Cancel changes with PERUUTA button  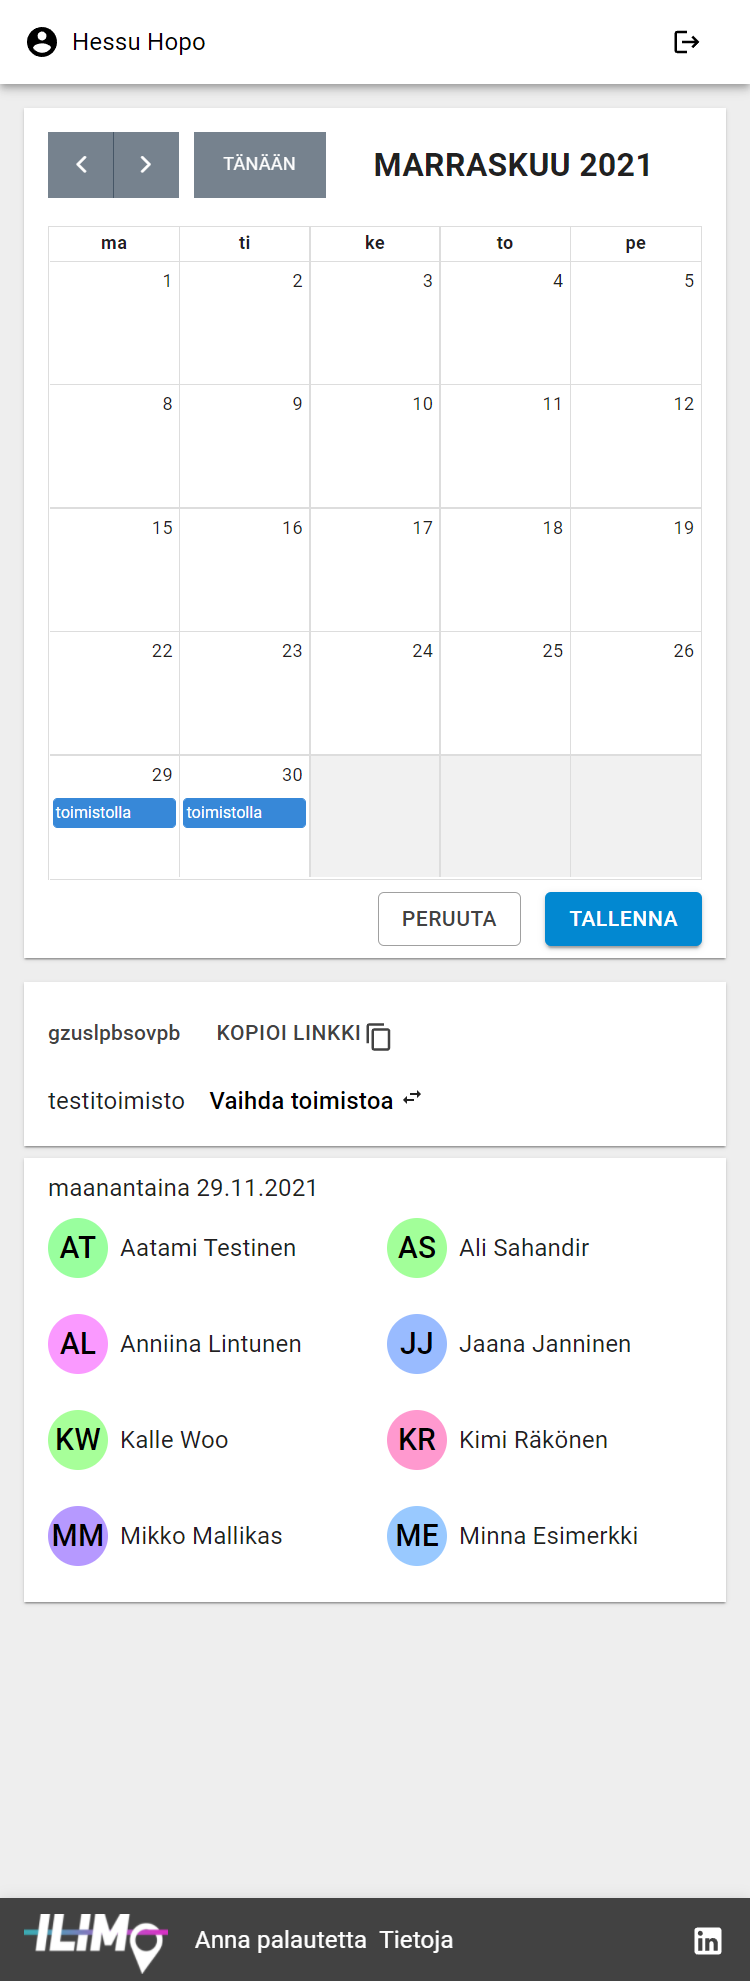(x=449, y=919)
